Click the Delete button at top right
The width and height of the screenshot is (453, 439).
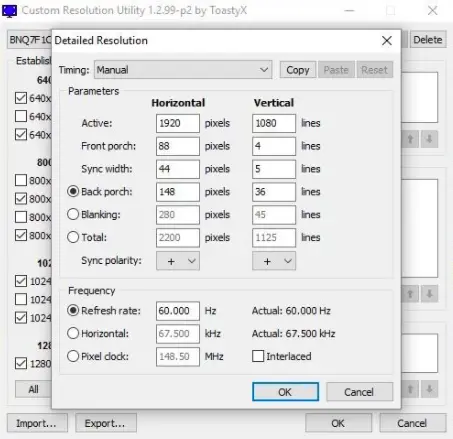pyautogui.click(x=428, y=40)
